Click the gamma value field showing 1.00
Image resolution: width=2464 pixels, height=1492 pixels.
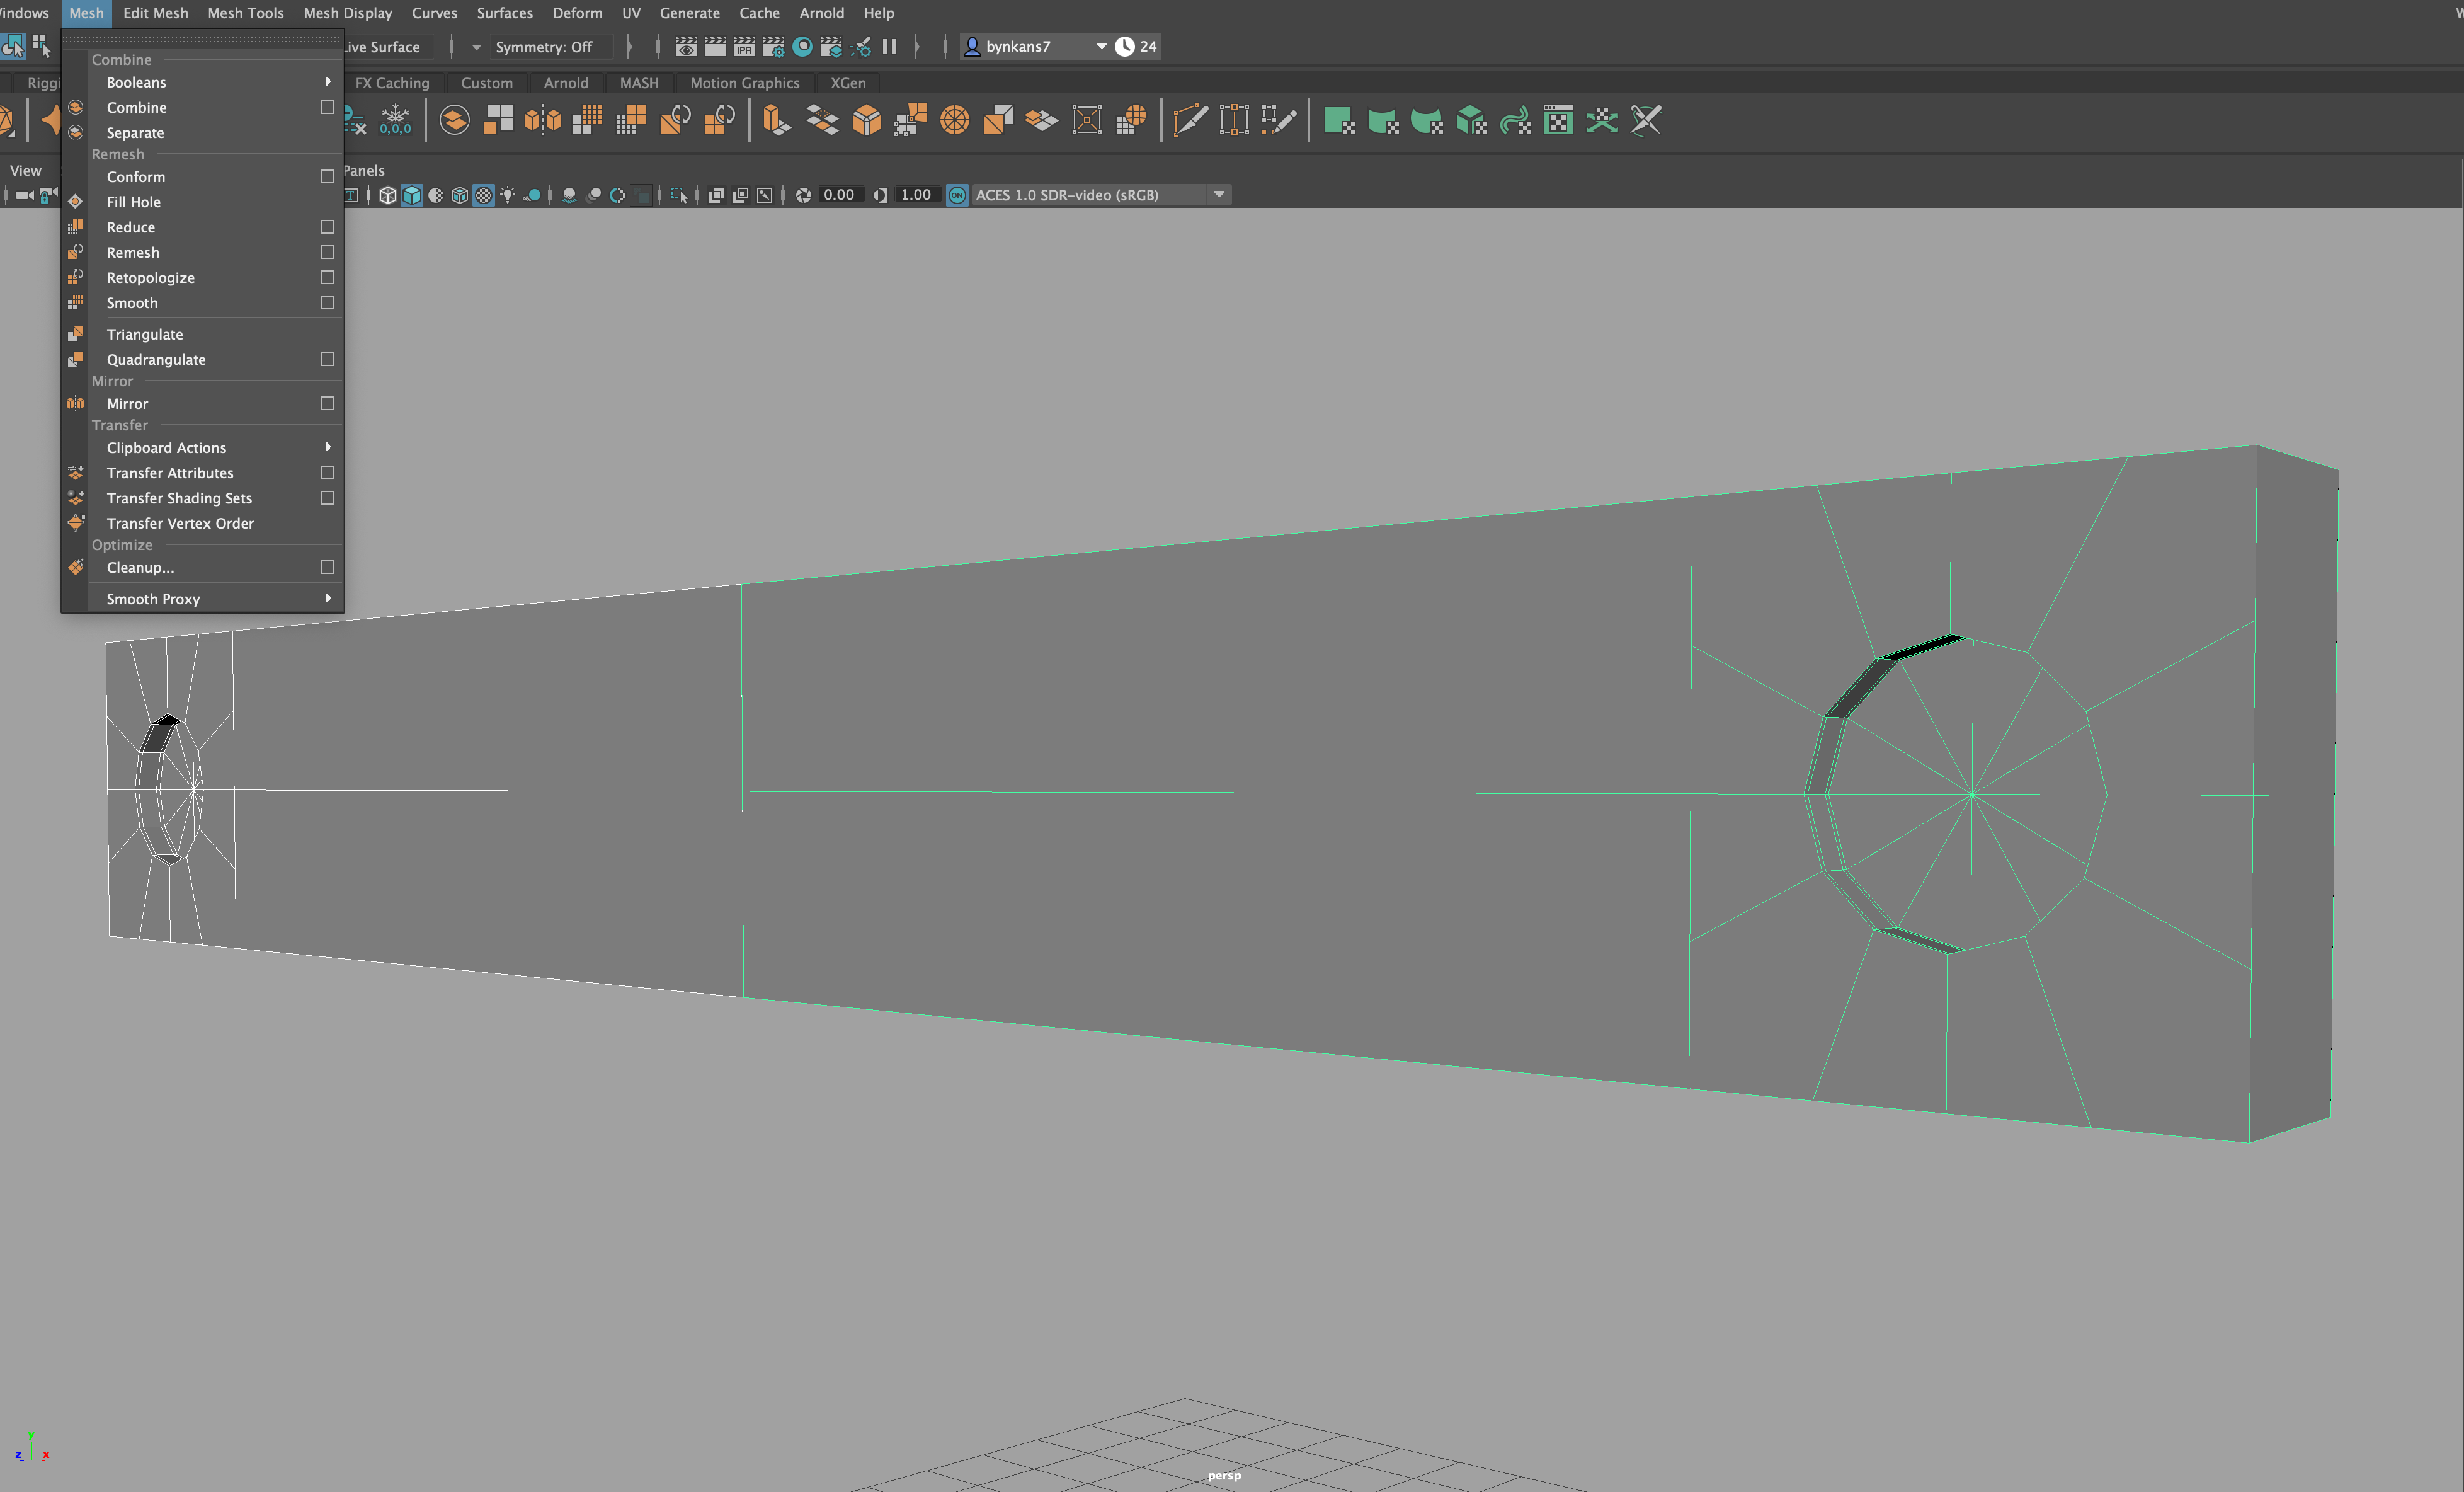point(915,195)
